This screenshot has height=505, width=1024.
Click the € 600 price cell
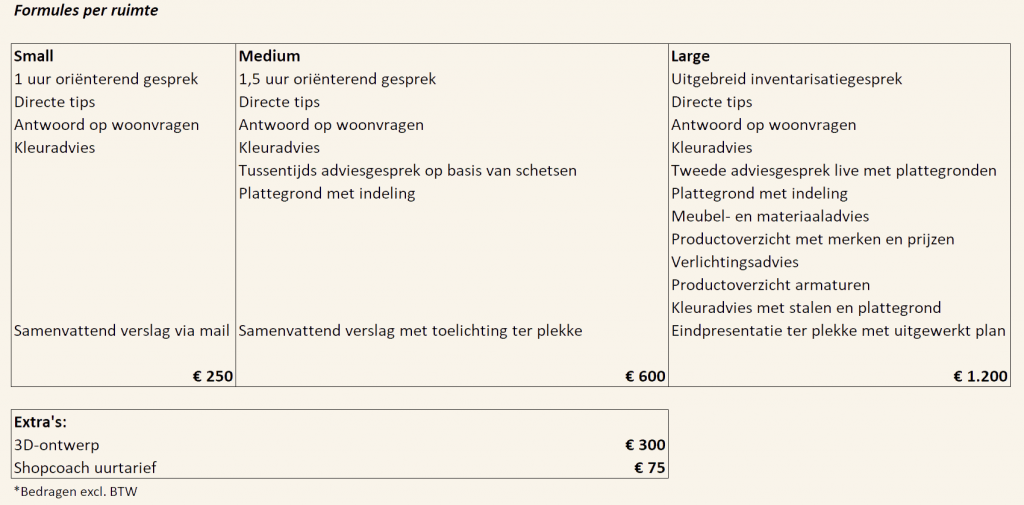[645, 376]
